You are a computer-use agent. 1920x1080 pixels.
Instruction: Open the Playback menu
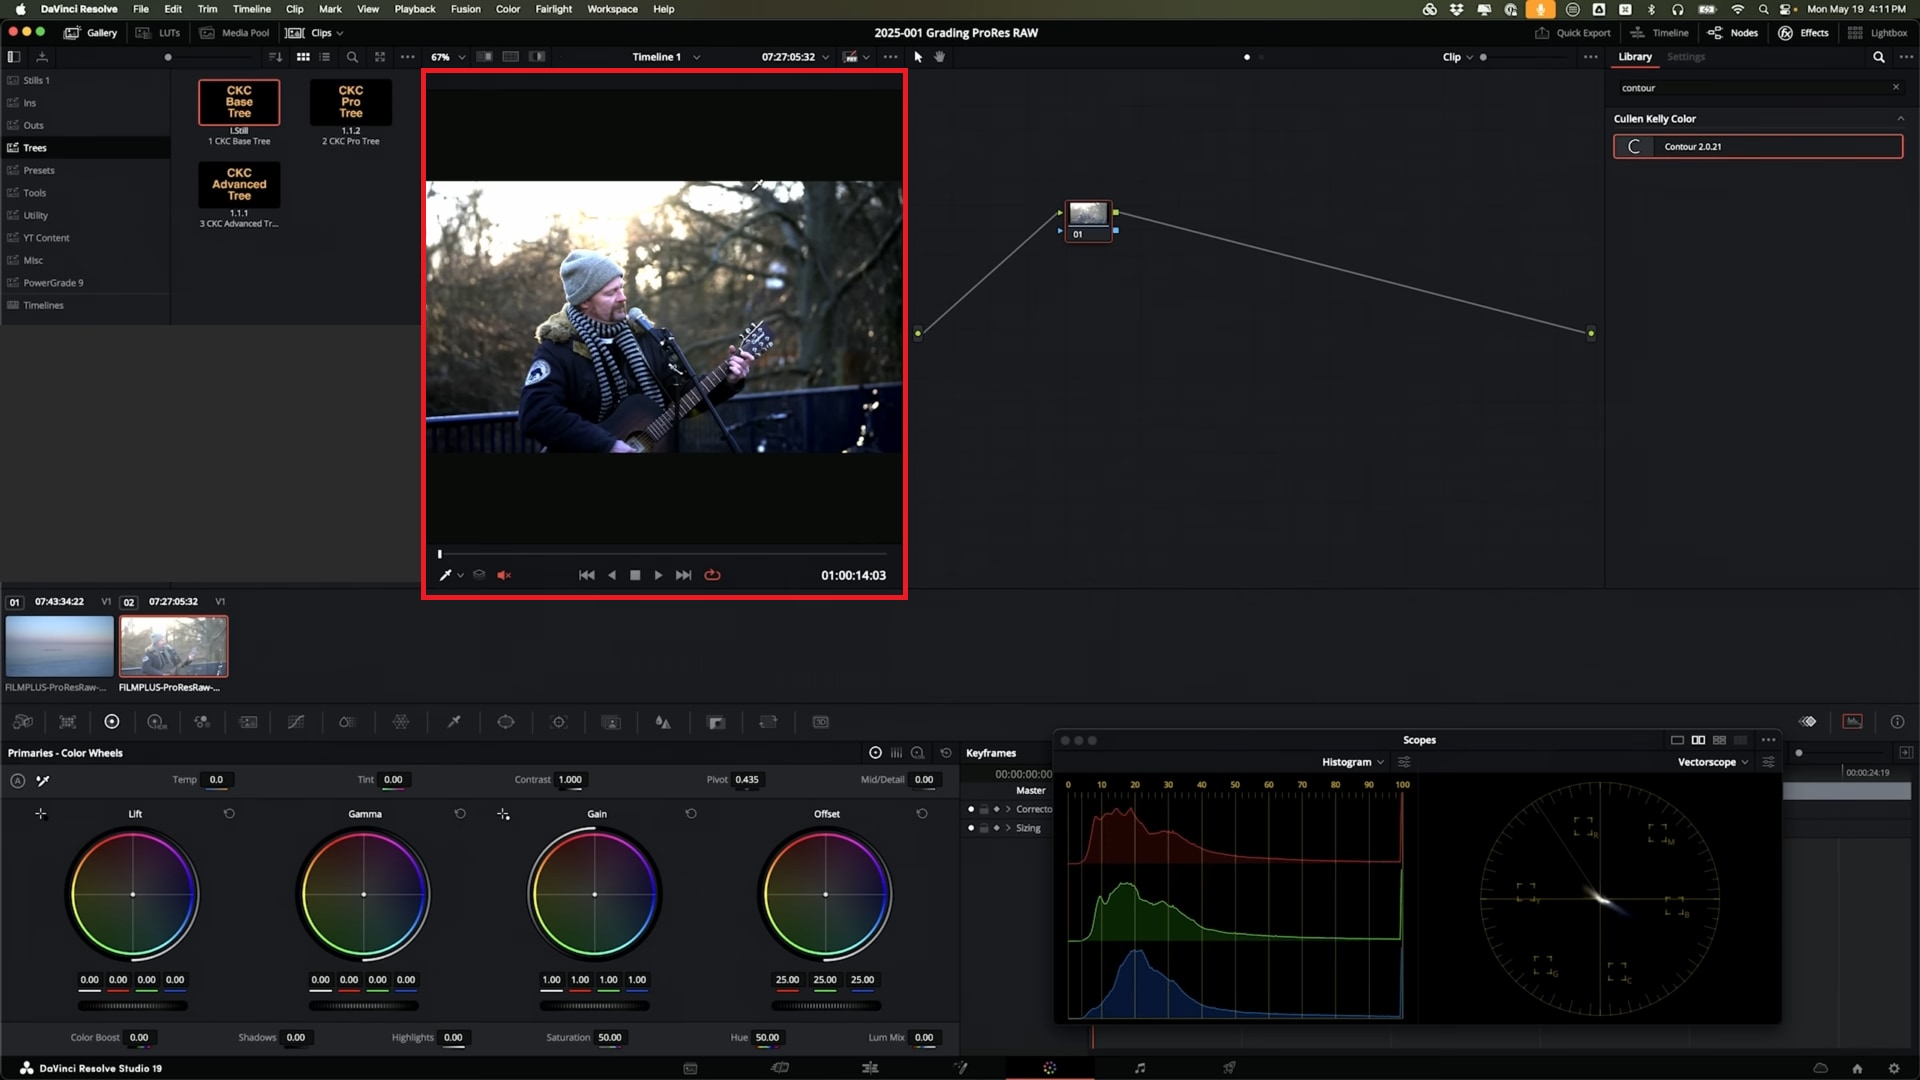pos(415,9)
